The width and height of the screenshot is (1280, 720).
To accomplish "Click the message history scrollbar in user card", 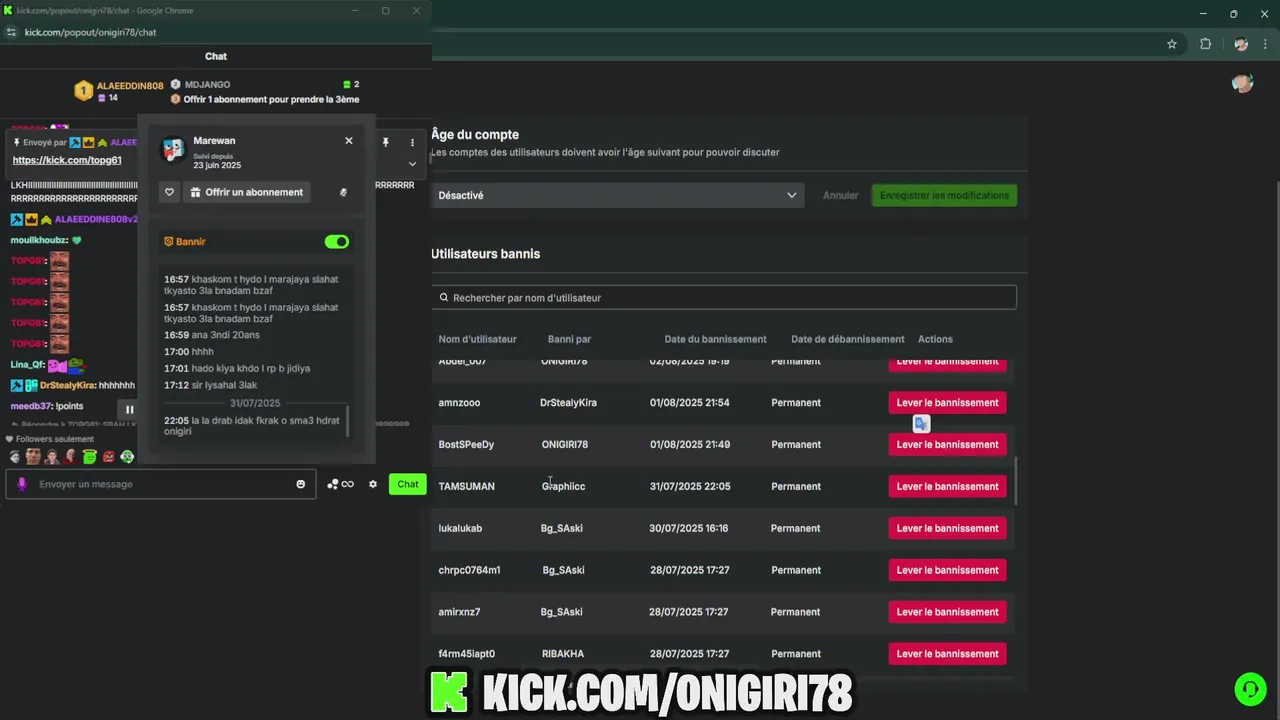I will (348, 419).
